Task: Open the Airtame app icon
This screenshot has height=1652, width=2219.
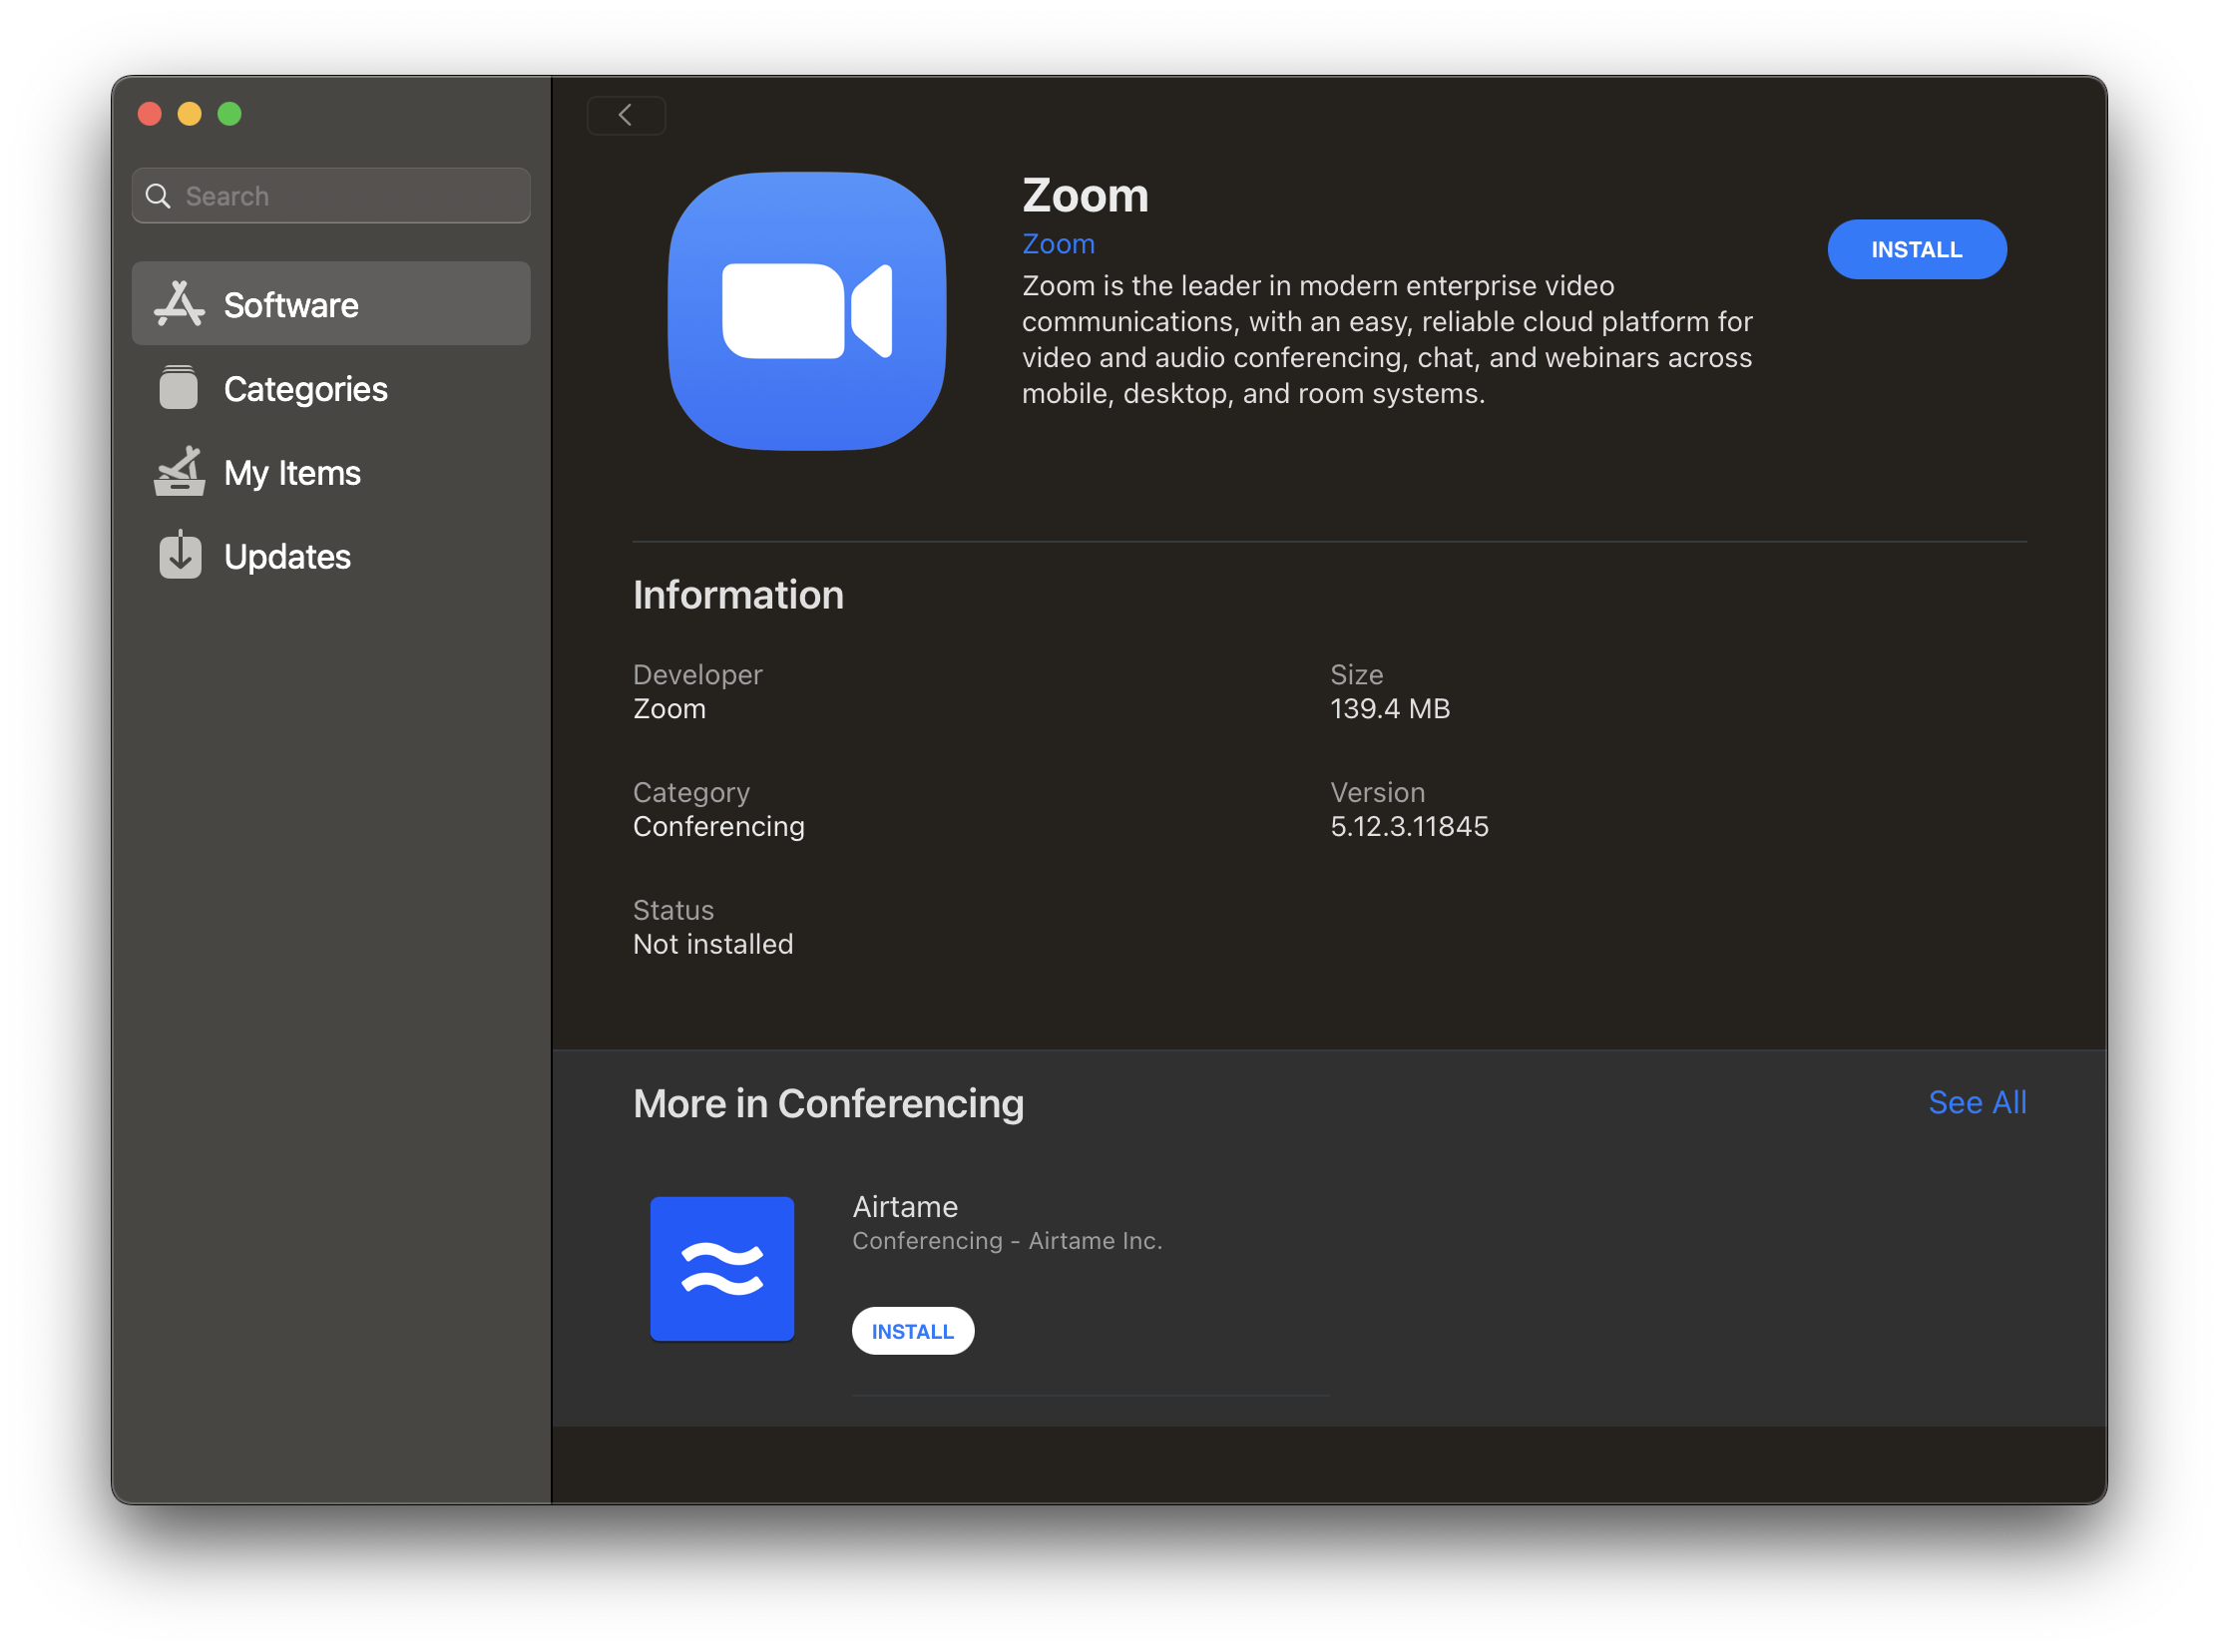Action: [x=722, y=1268]
